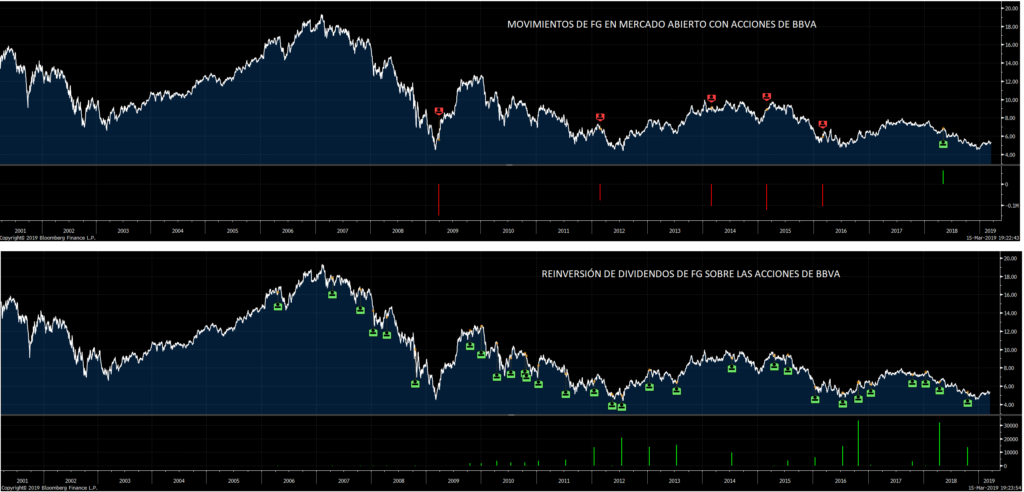The width and height of the screenshot is (1024, 492).
Task: Click the '30000' volume label on lower chart
Action: [x=1013, y=426]
